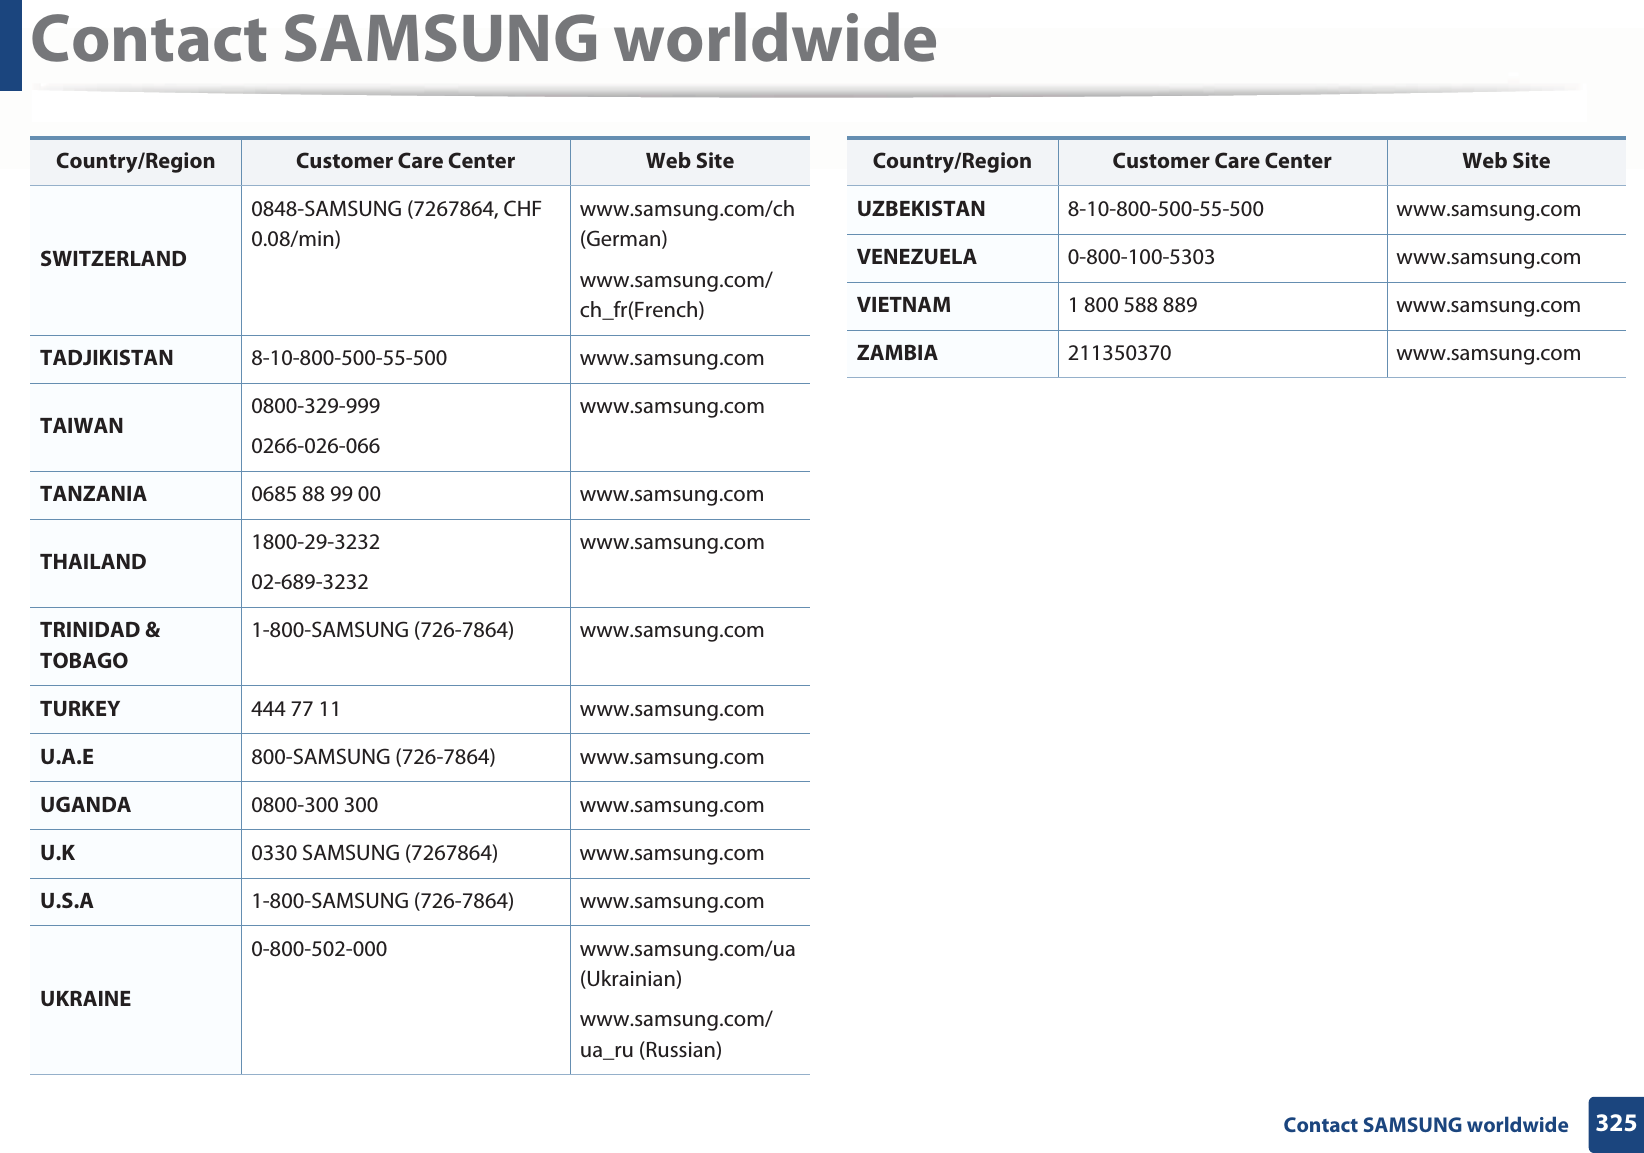Click Trinidad & Tobago's 1-800-SAMSUNG number

coord(383,630)
